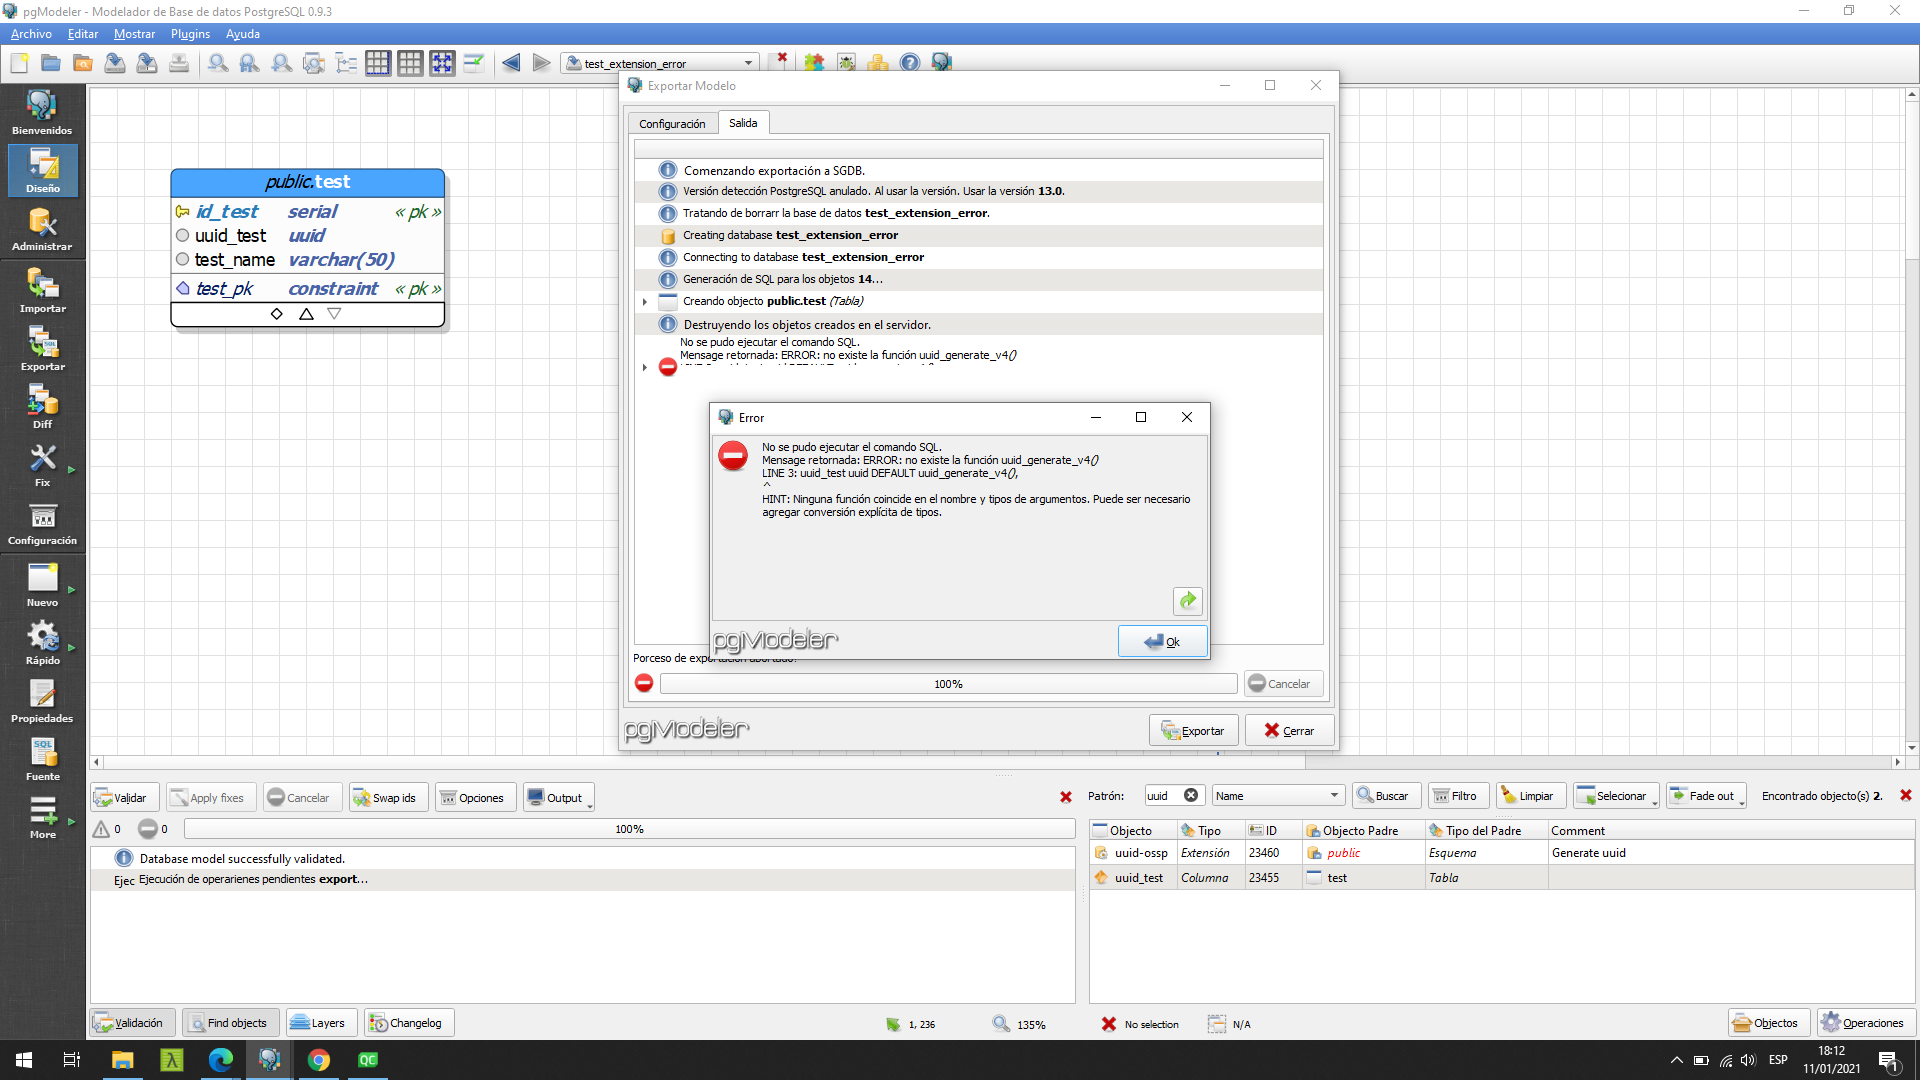This screenshot has width=1920, height=1080.
Task: Toggle the Layers panel at the bottom
Action: (320, 1022)
